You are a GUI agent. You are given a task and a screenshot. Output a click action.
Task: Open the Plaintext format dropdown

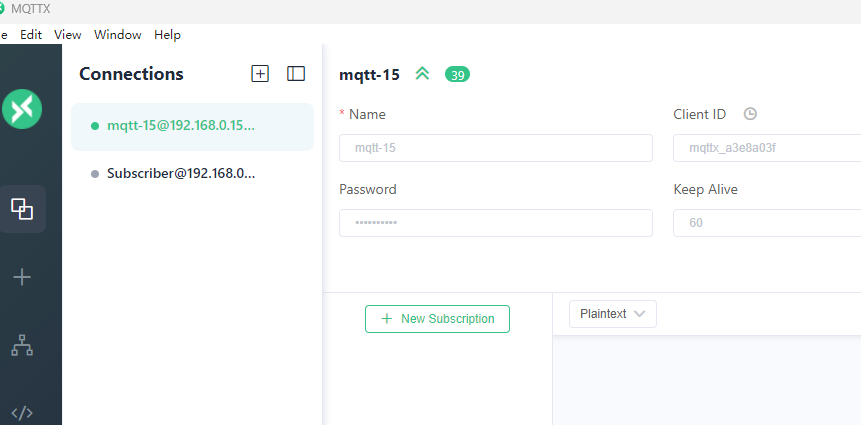[x=613, y=314]
